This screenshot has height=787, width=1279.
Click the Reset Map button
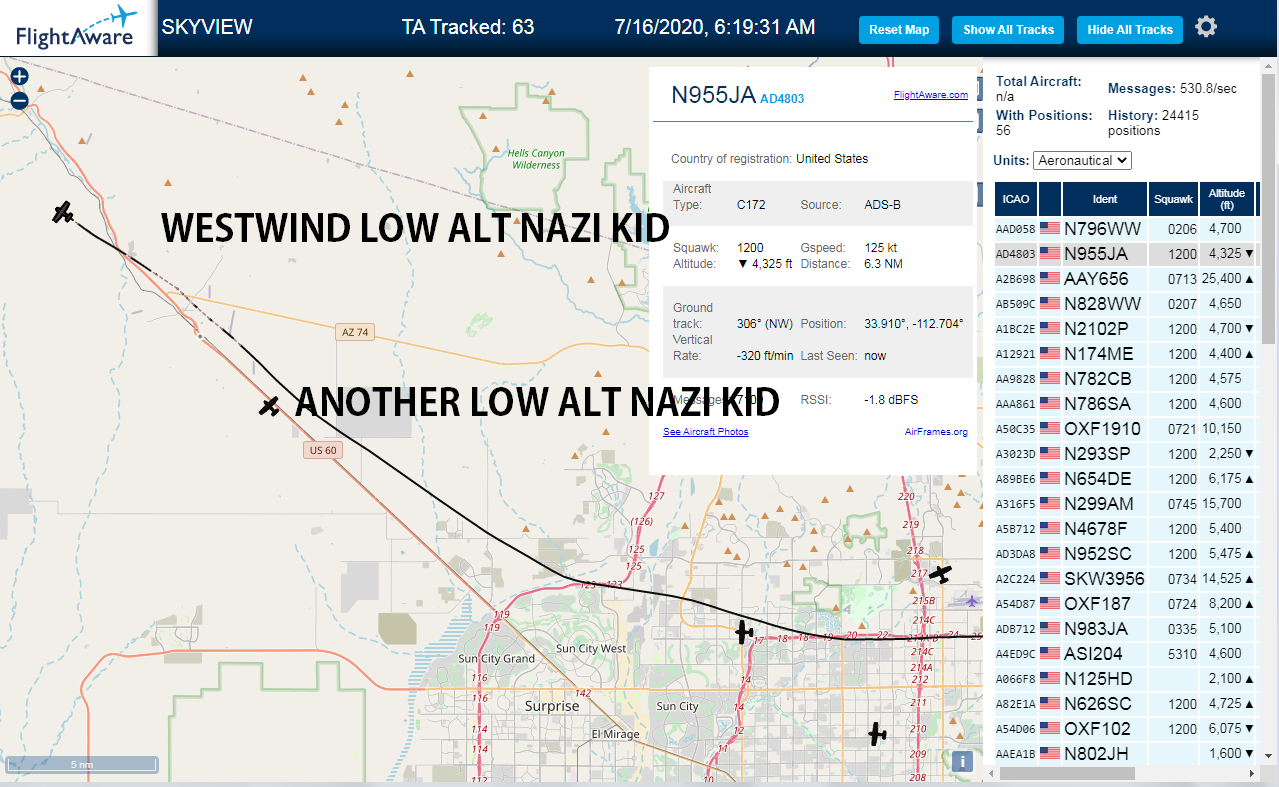pyautogui.click(x=899, y=30)
